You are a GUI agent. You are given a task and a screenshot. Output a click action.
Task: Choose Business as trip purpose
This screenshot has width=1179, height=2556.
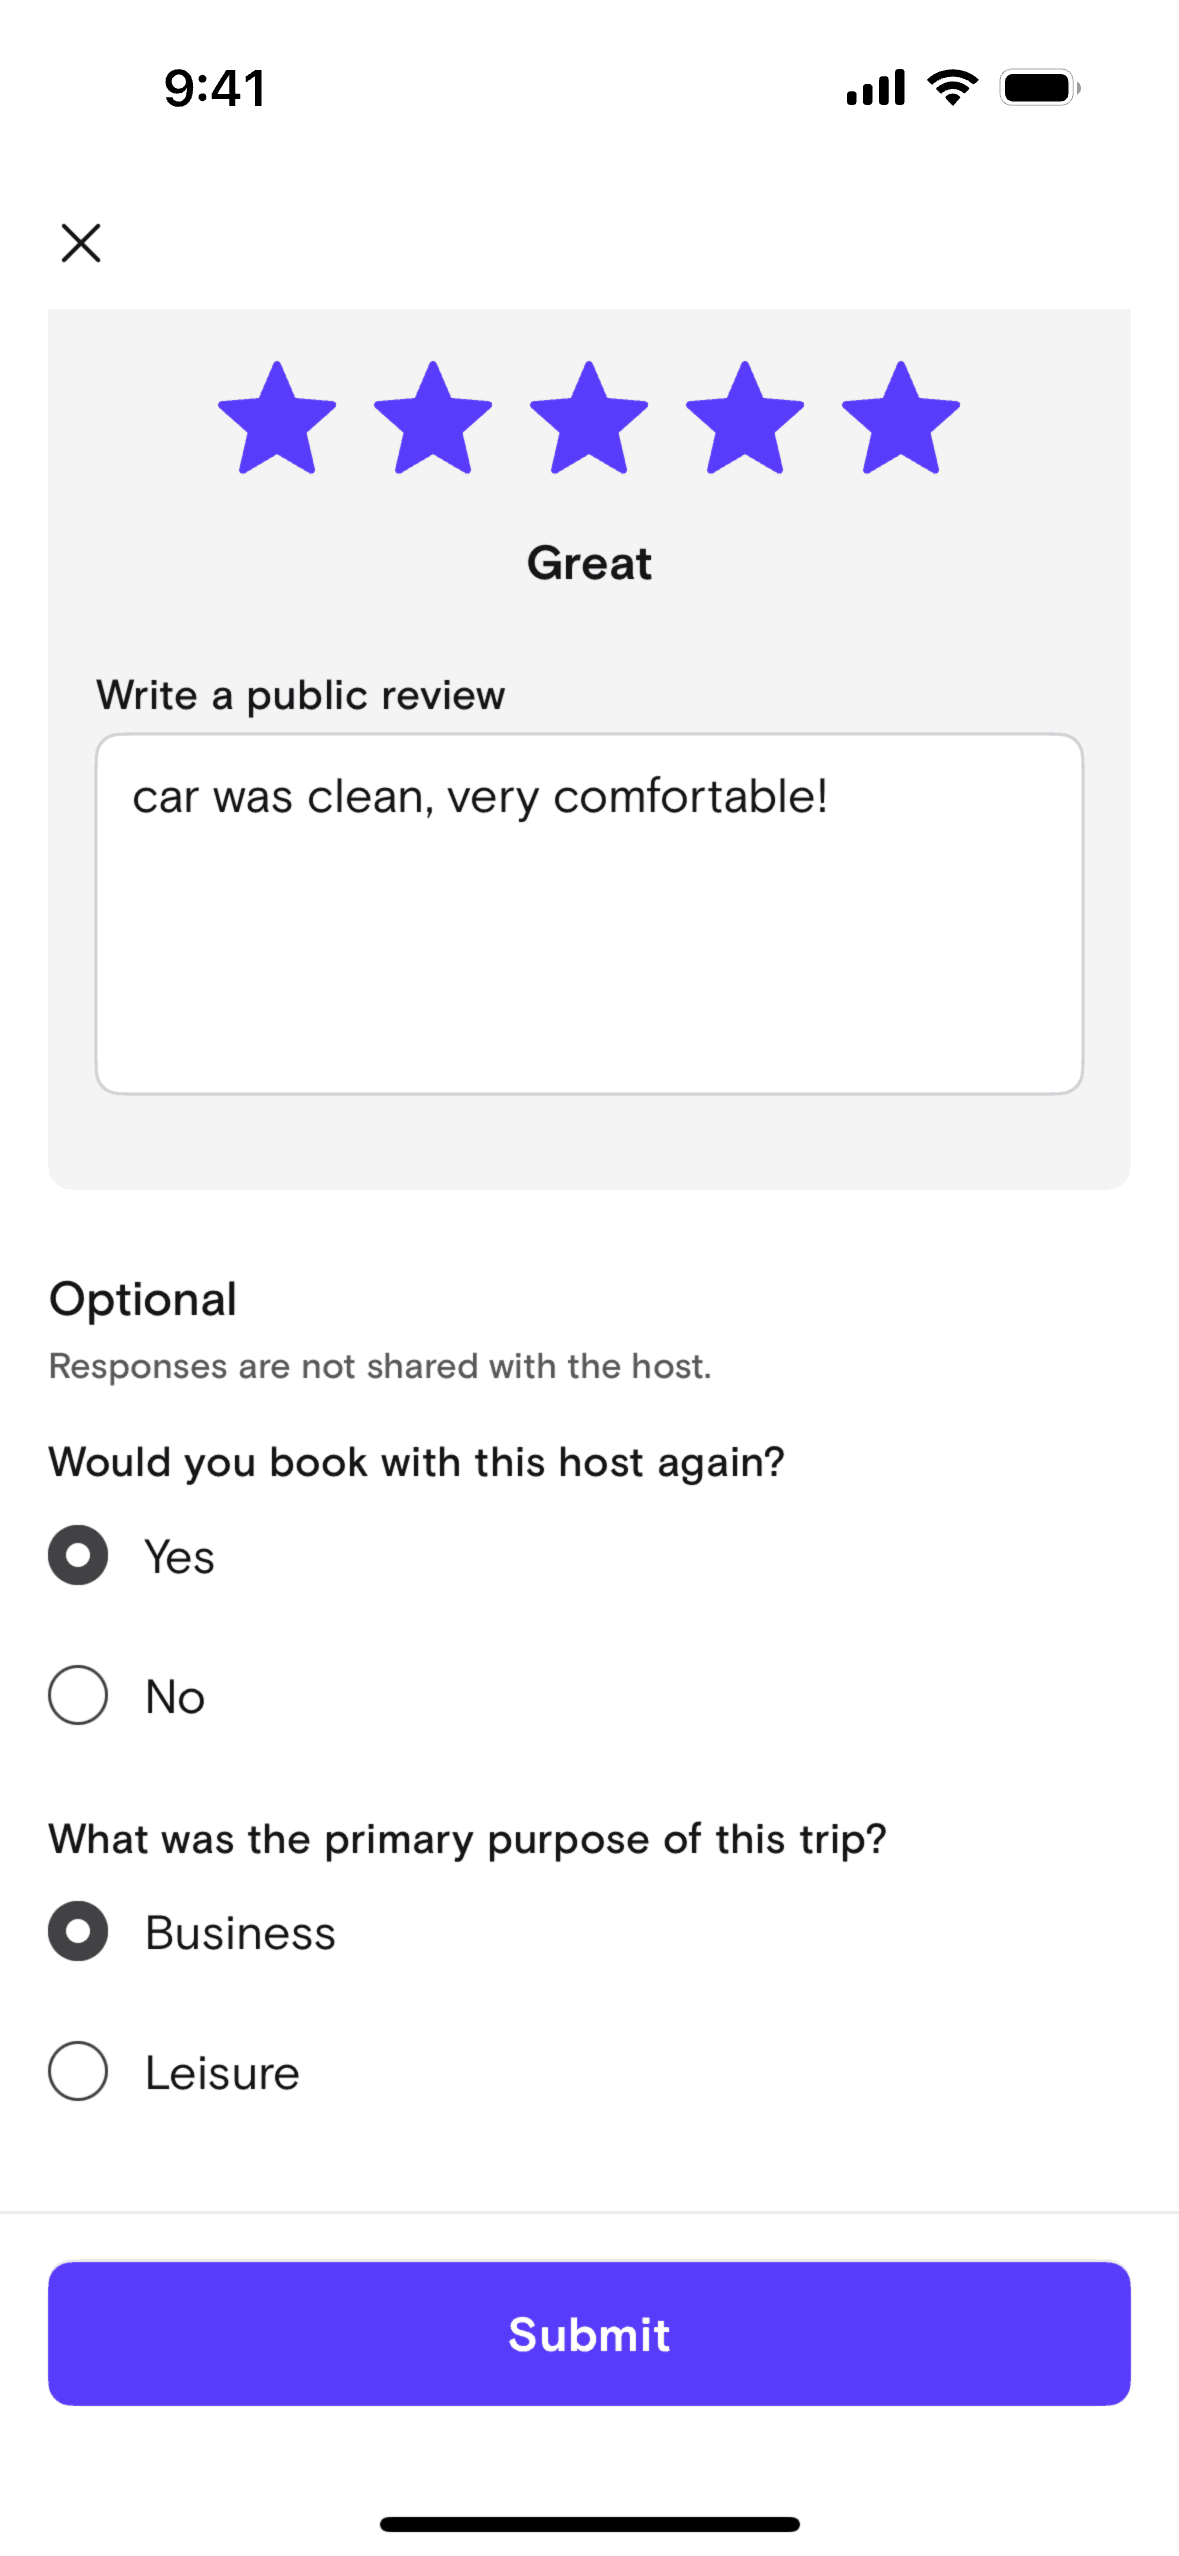click(78, 1931)
